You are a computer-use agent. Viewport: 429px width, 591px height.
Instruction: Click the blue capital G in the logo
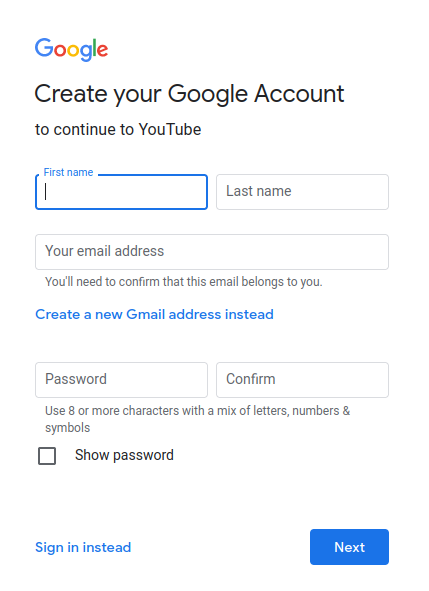pos(44,47)
